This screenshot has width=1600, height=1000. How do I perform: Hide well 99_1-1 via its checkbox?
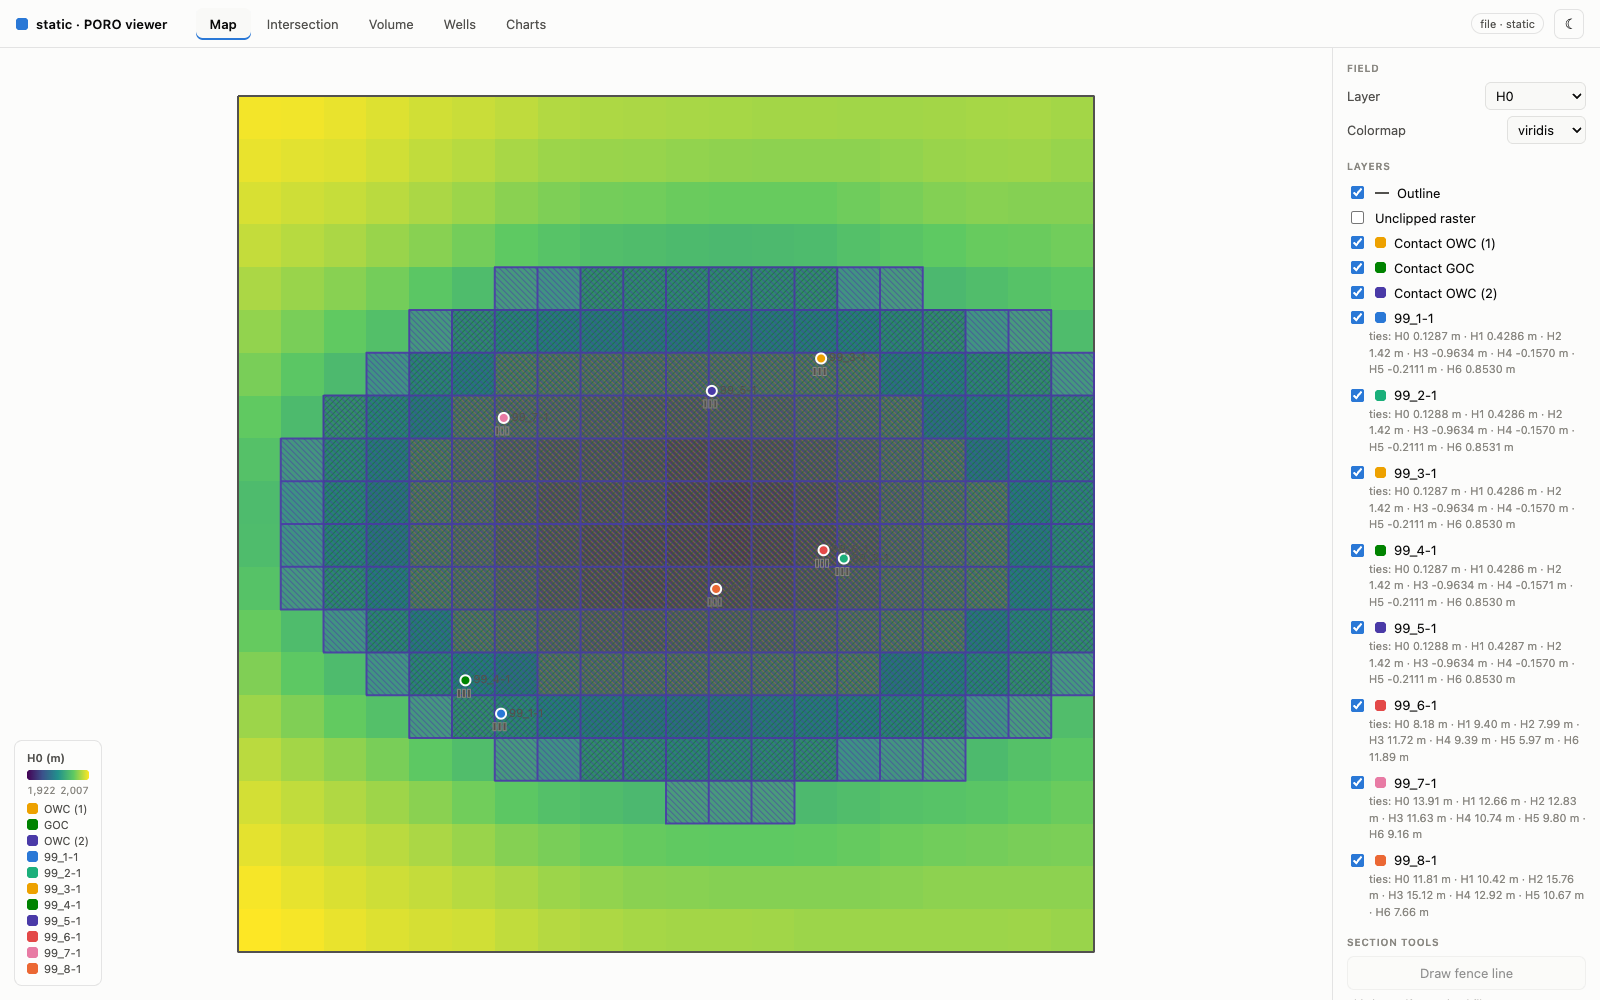1357,318
